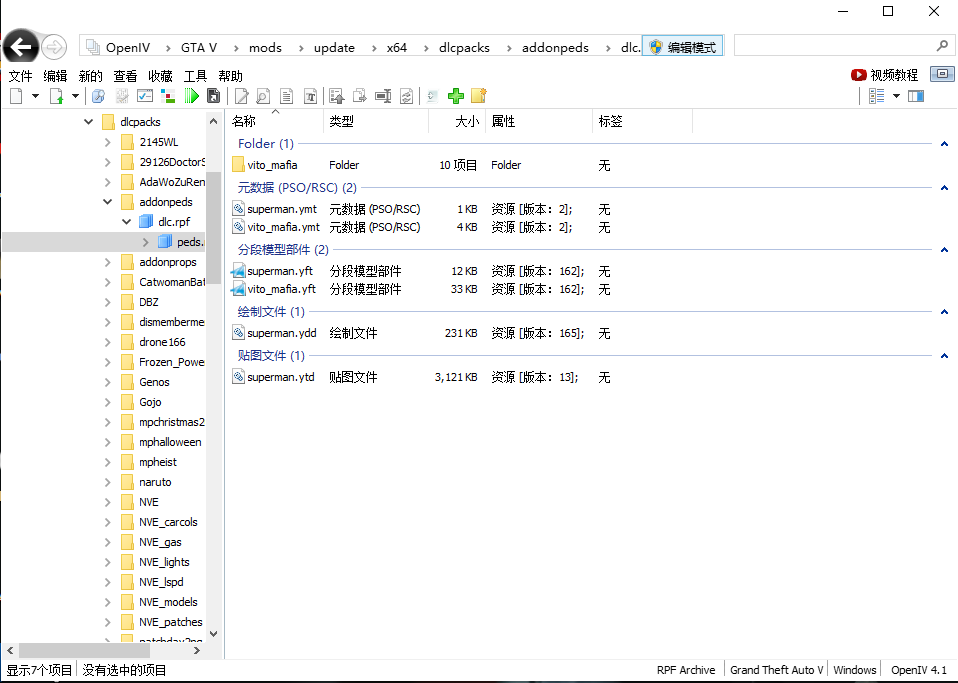Click the text editor T icon
The image size is (958, 683).
tap(310, 96)
